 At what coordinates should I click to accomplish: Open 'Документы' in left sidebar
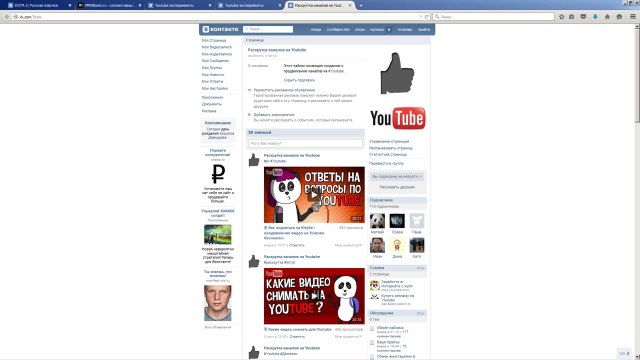[x=212, y=104]
